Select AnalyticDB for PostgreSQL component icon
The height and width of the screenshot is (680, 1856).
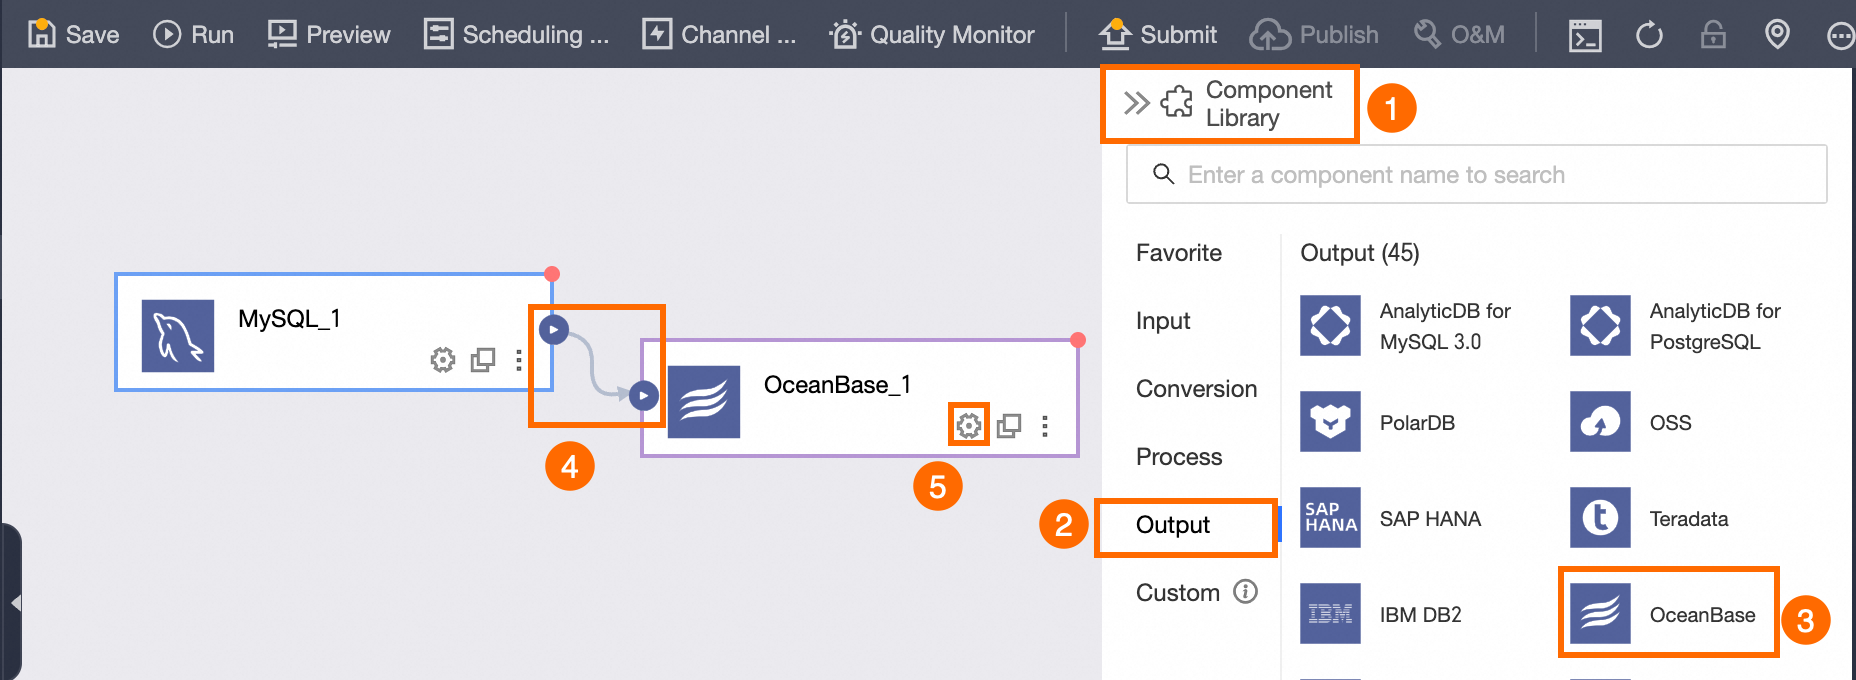[1600, 325]
